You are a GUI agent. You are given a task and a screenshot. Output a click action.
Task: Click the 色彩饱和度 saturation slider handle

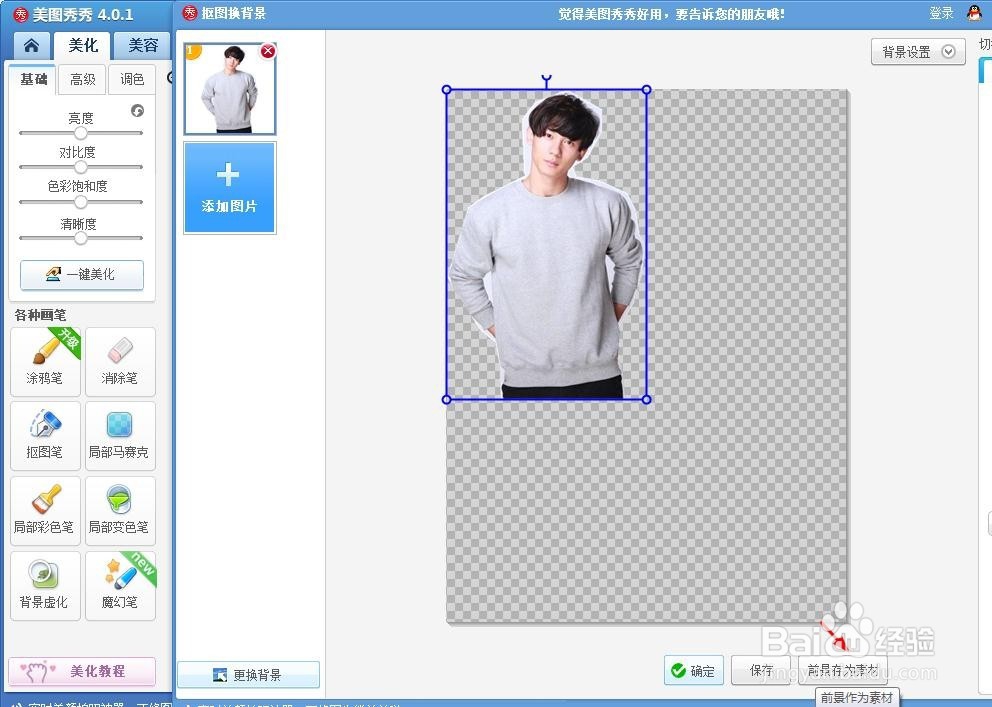pos(80,202)
